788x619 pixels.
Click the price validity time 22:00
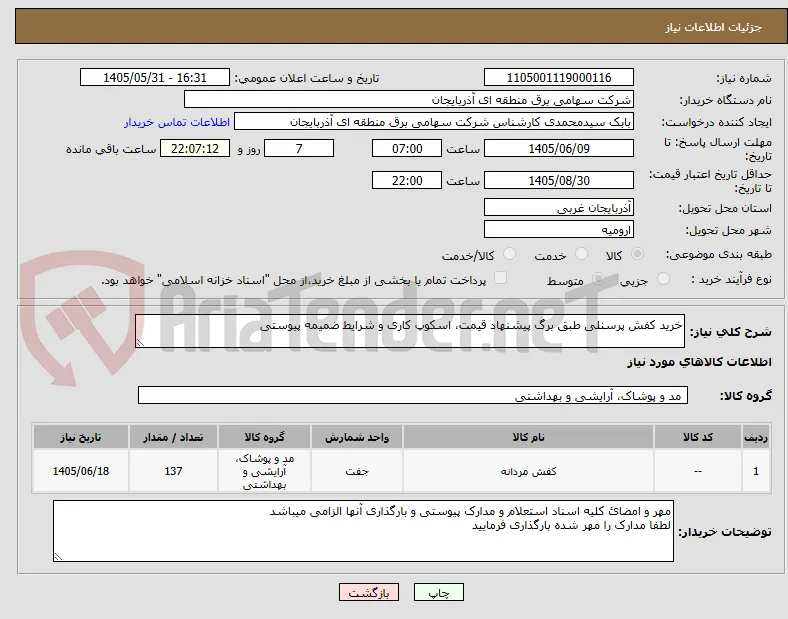407,180
